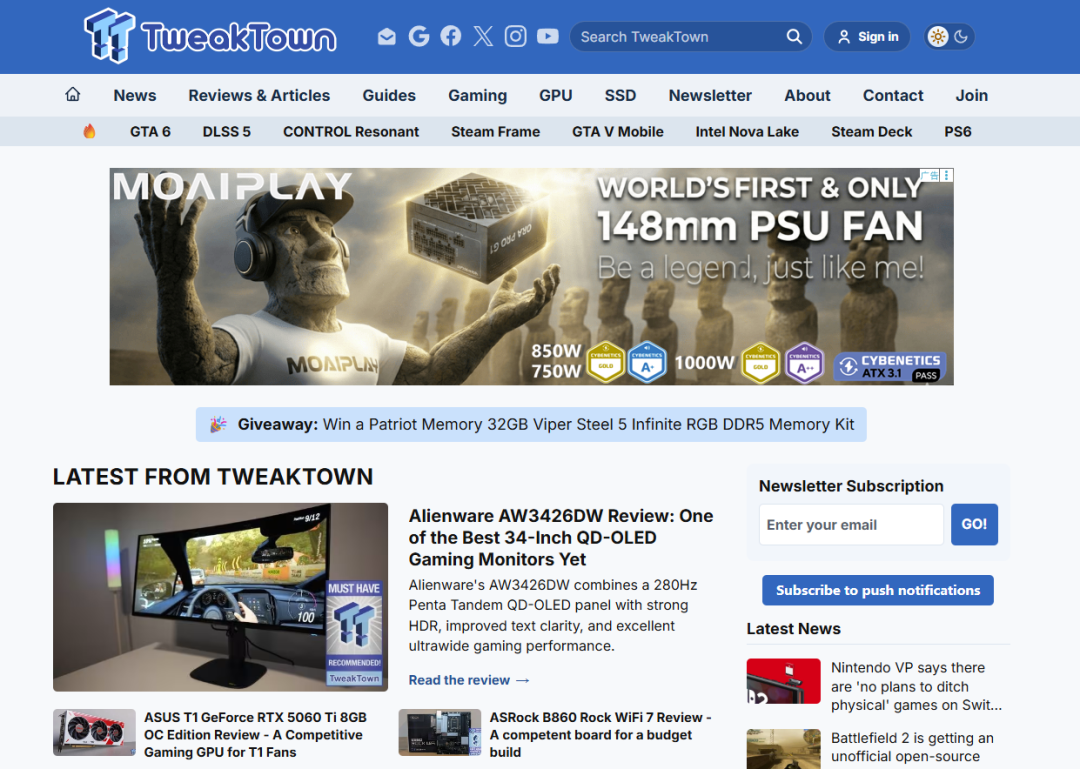Open the Instagram icon
The height and width of the screenshot is (769, 1080).
[515, 37]
